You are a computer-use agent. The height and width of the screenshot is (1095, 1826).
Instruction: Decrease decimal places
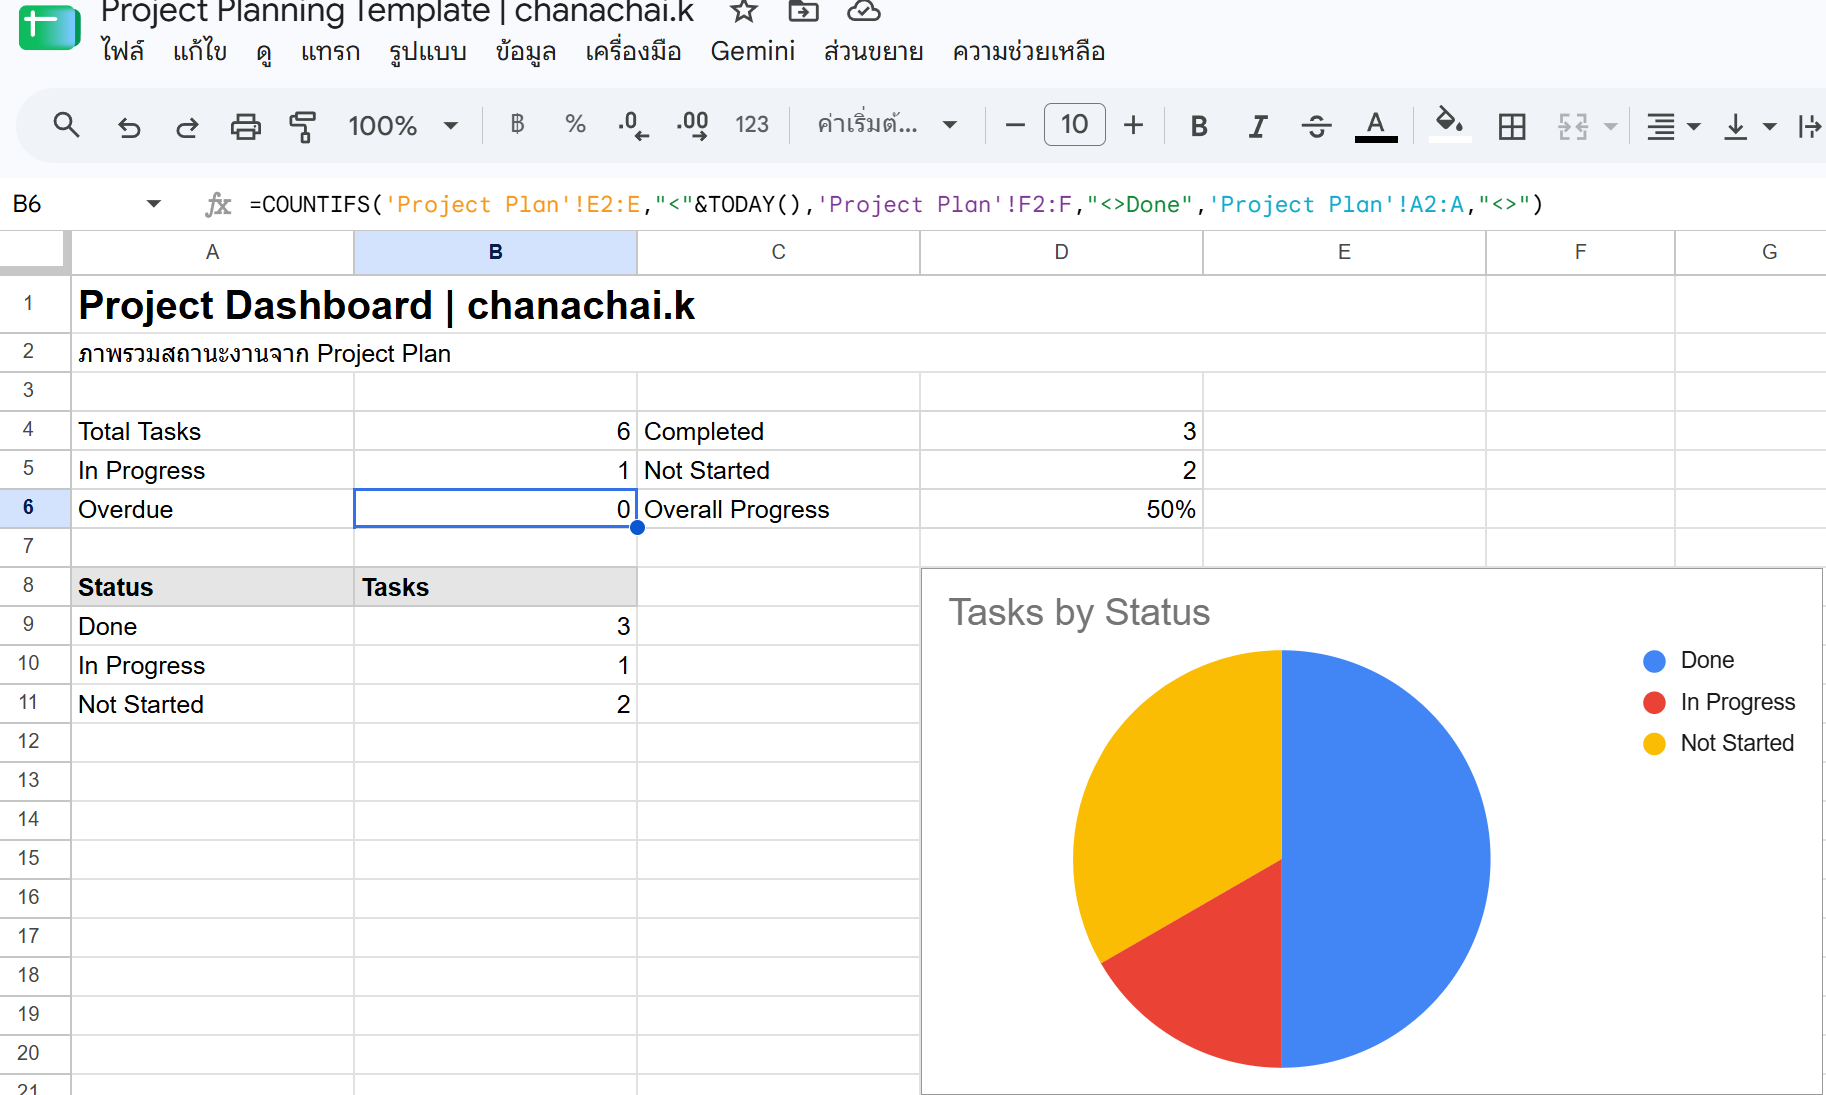coord(633,125)
